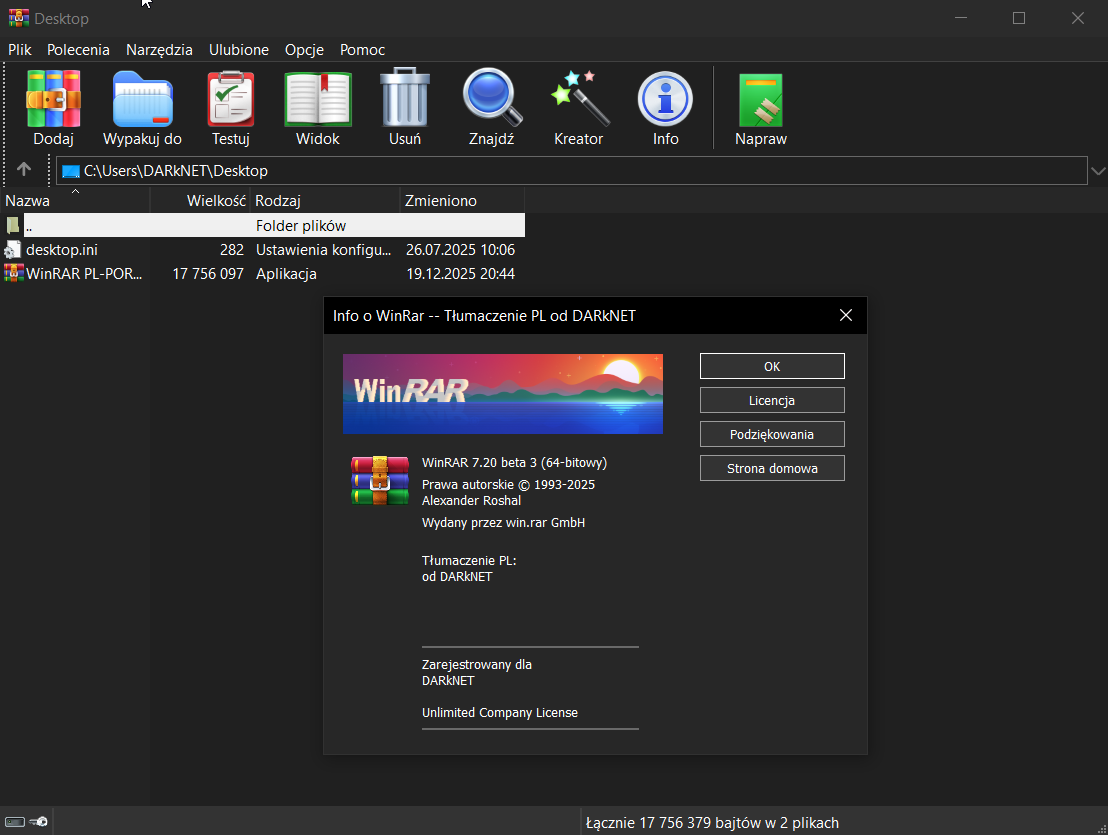Screen dimensions: 1108x835
Task: Click the Napraw repair archive icon
Action: point(760,100)
